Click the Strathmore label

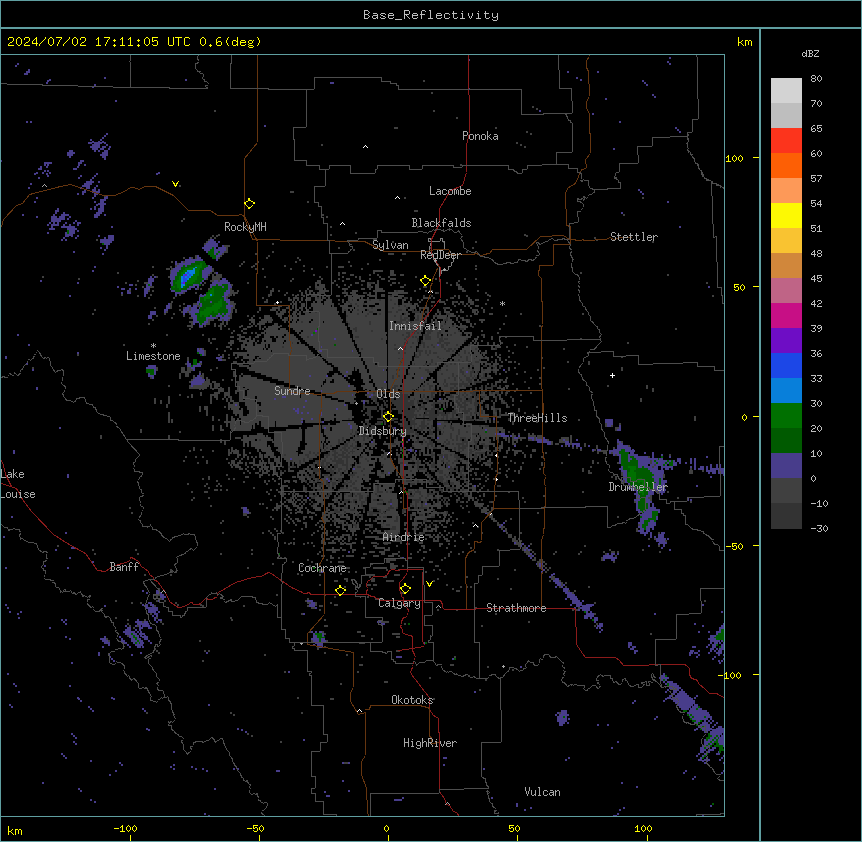tap(516, 608)
